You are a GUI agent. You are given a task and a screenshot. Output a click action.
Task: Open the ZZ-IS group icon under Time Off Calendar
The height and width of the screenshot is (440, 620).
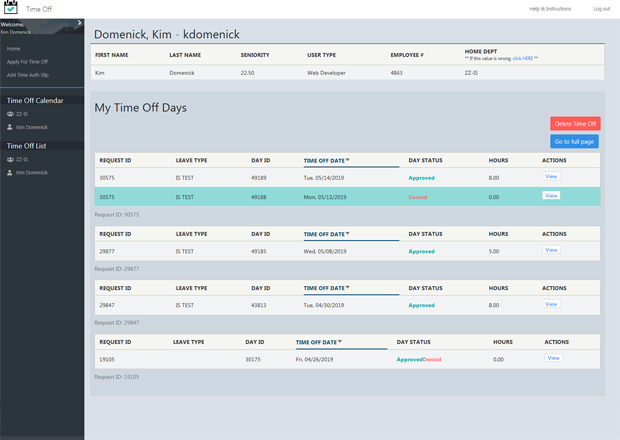(10, 114)
